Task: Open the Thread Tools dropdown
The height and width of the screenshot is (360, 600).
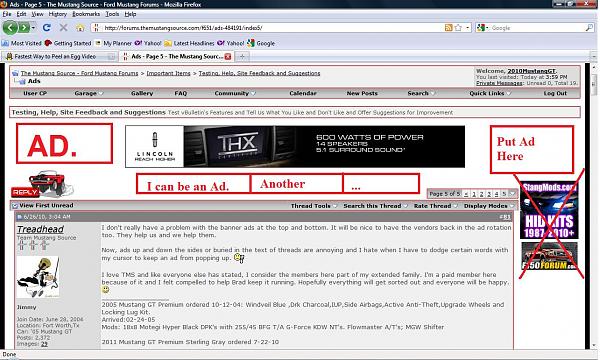Action: click(x=314, y=206)
